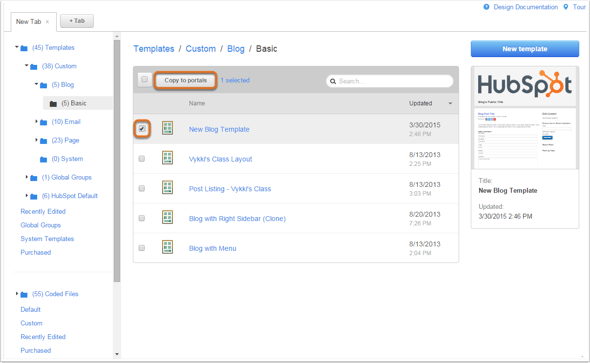Go to Templates in the breadcrumb
This screenshot has height=363, width=590.
(154, 49)
